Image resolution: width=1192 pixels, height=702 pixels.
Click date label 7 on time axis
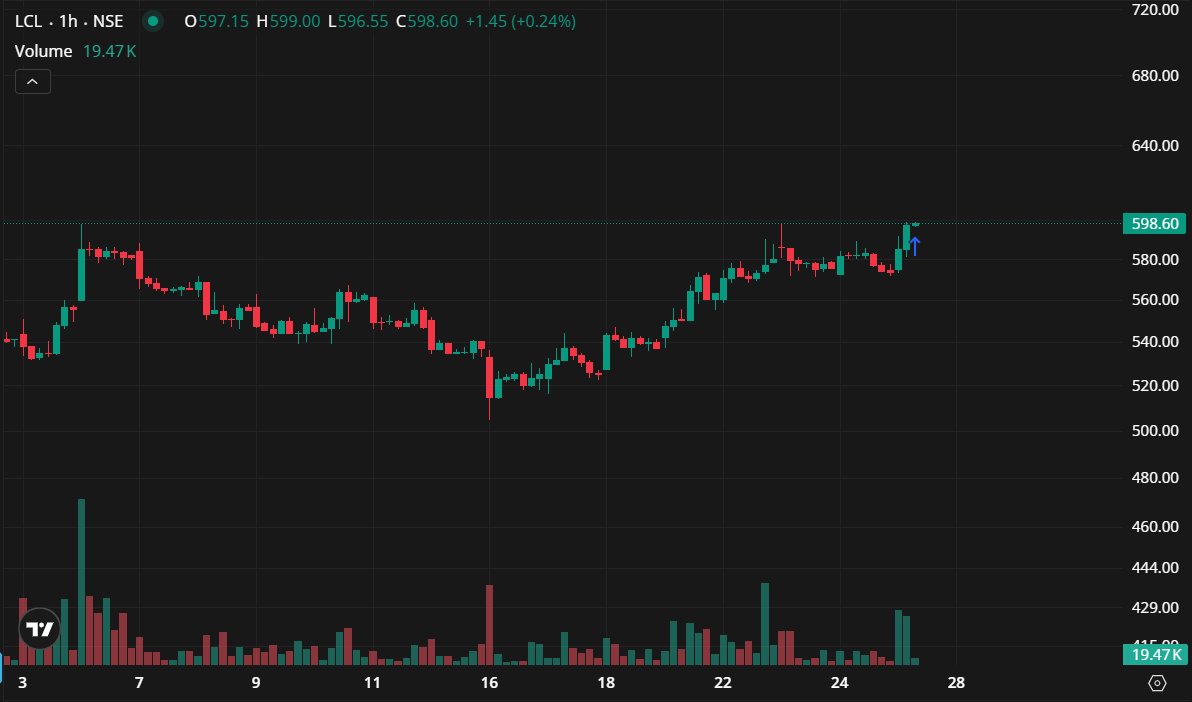(x=139, y=682)
